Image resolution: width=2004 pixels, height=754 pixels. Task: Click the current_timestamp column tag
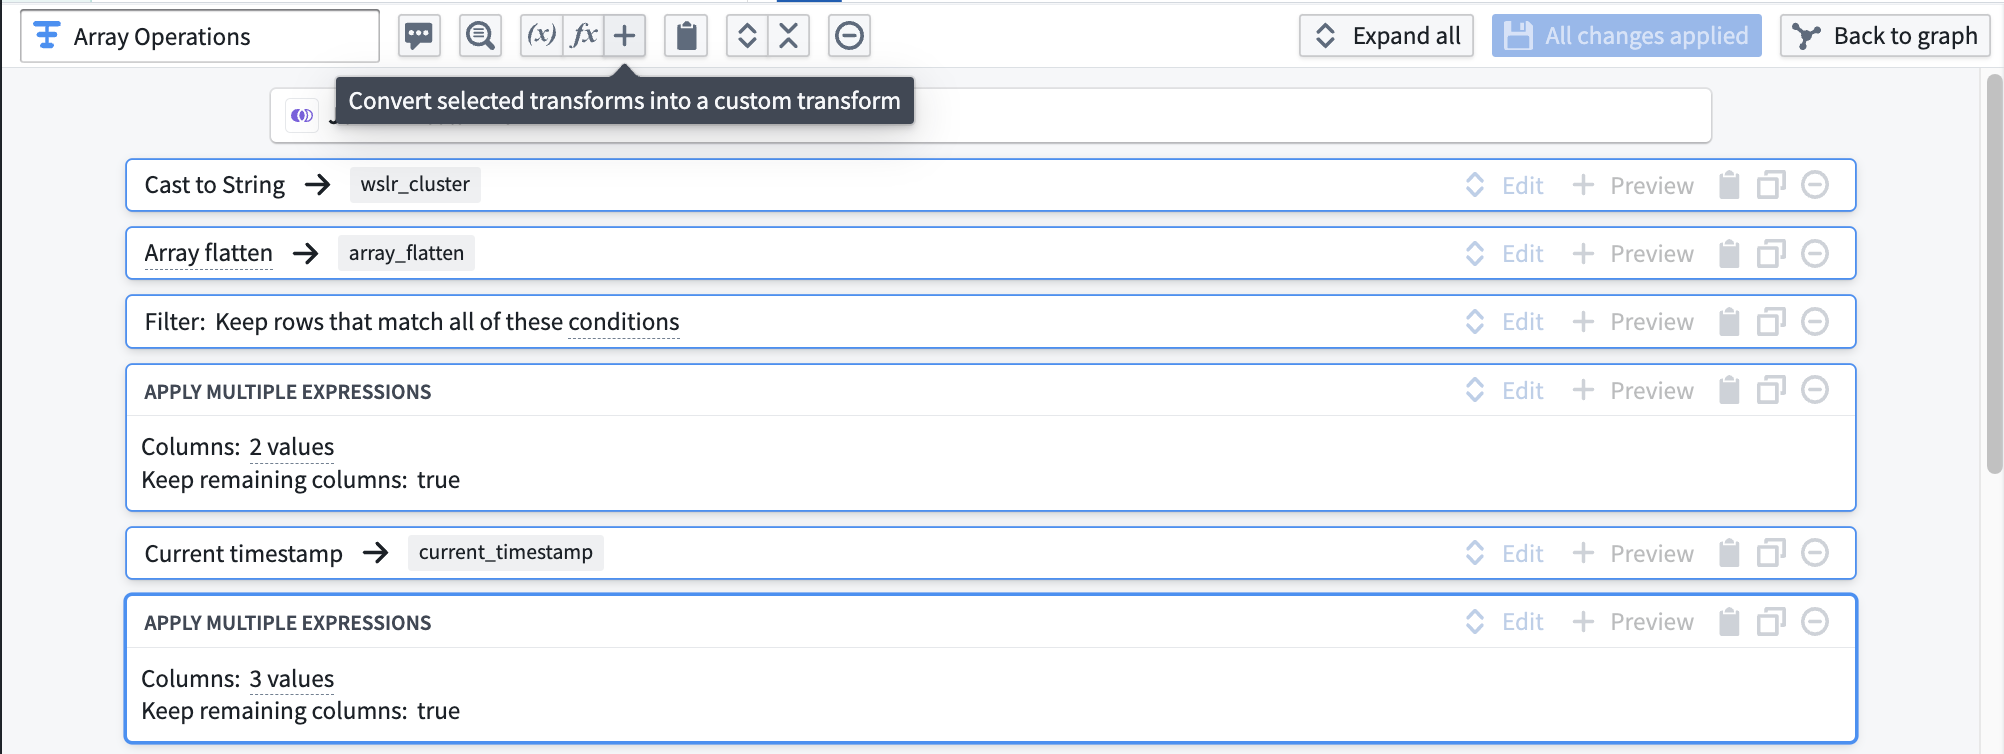(506, 553)
